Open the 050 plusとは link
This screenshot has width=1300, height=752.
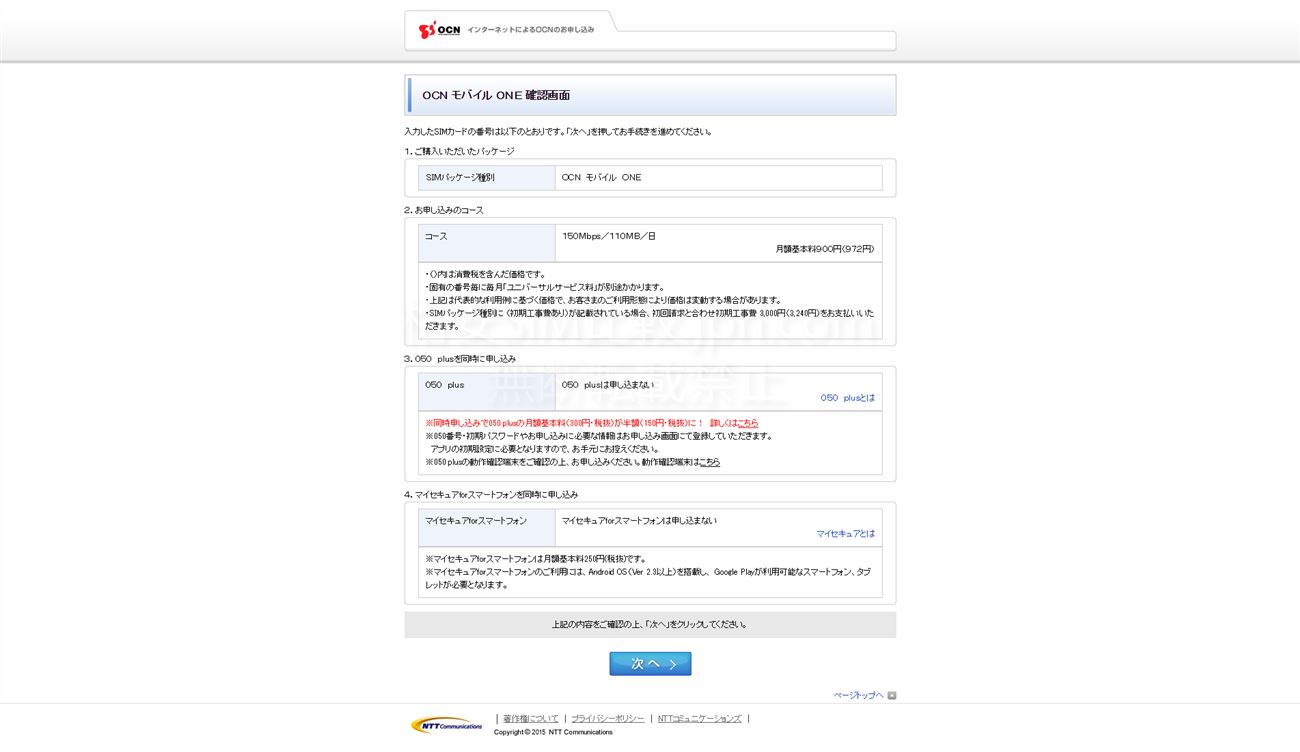coord(848,398)
